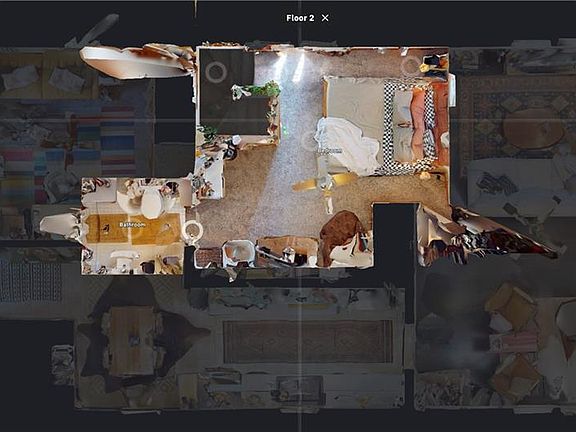Jump to faint scan ring in the bedroom's top-right corner

(x=410, y=65)
